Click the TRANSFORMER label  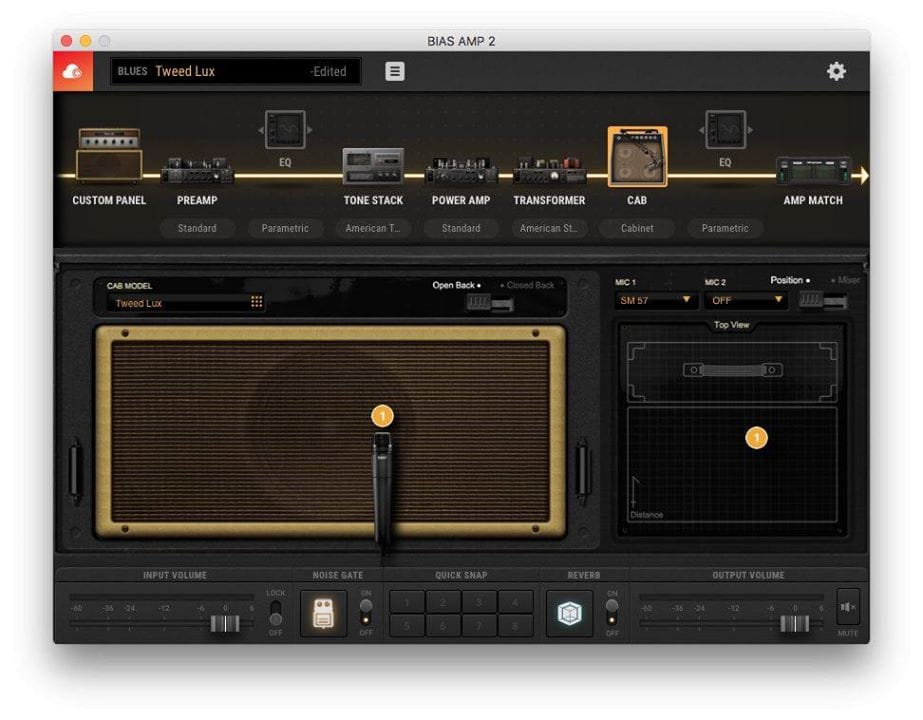coord(549,201)
